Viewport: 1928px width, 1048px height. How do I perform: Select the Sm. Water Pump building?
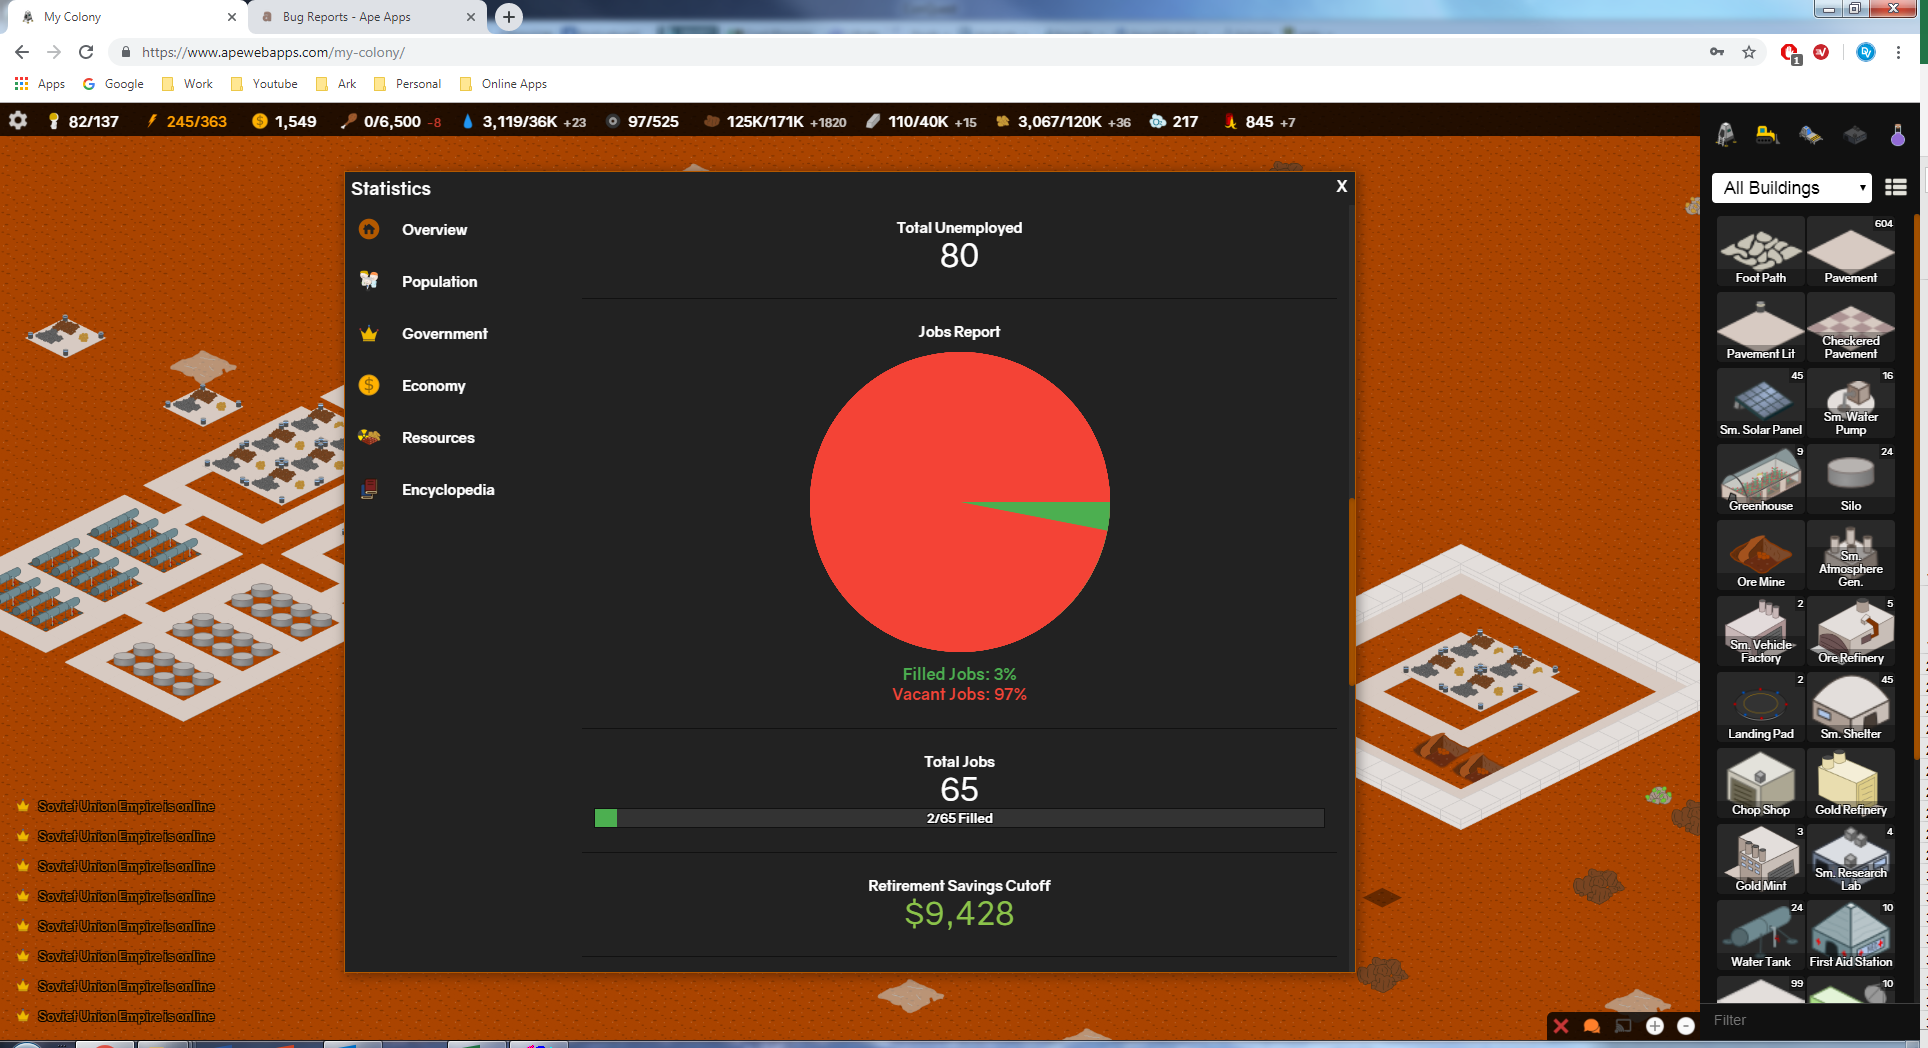tap(1851, 404)
